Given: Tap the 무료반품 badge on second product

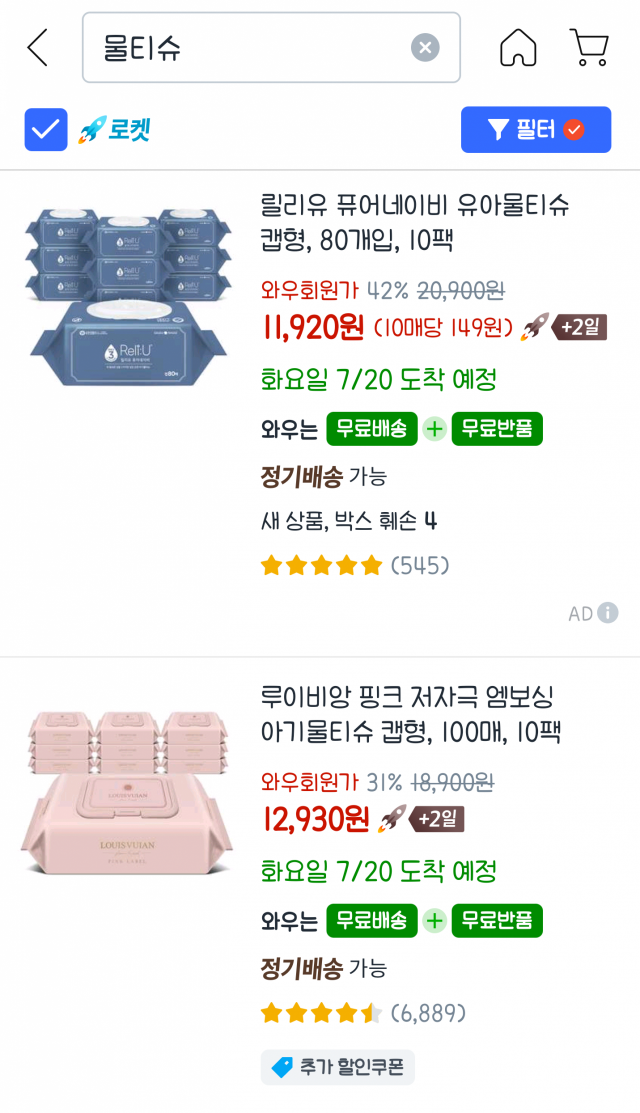Looking at the screenshot, I should [496, 920].
